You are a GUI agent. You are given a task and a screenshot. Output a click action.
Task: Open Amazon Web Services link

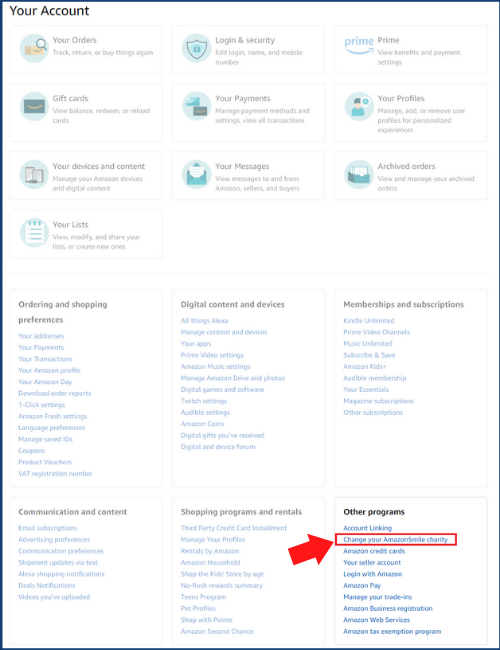(376, 620)
